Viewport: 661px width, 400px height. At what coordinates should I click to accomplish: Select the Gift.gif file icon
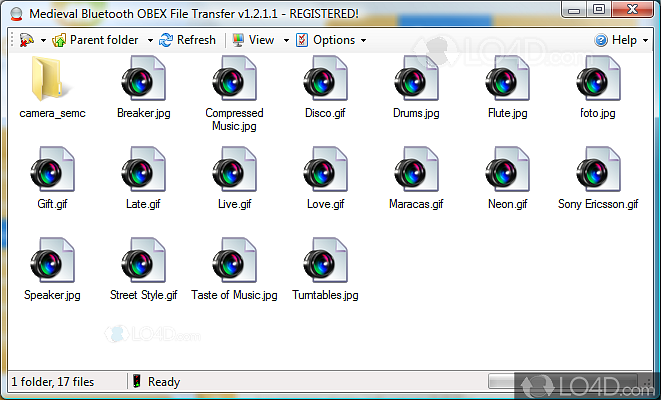(53, 169)
